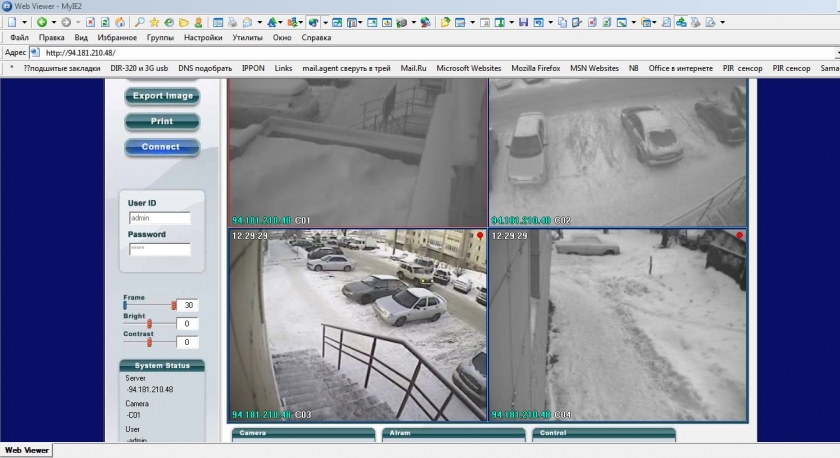Click the magnifier Search icon
Image resolution: width=840 pixels, height=458 pixels.
139,22
